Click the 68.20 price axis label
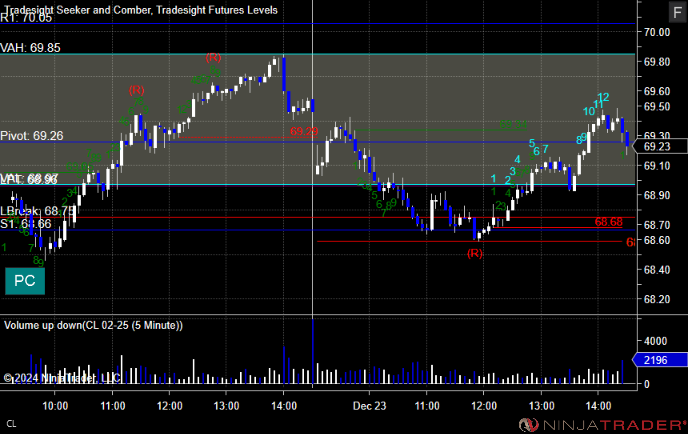Viewport: 688px width, 434px height. pos(657,299)
